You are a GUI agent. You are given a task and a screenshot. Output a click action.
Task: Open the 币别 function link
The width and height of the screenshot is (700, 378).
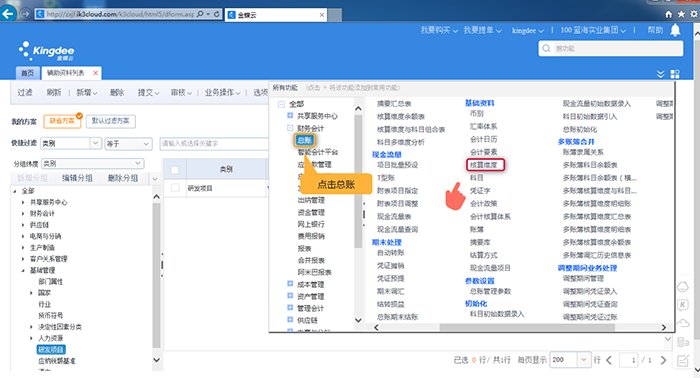point(477,114)
